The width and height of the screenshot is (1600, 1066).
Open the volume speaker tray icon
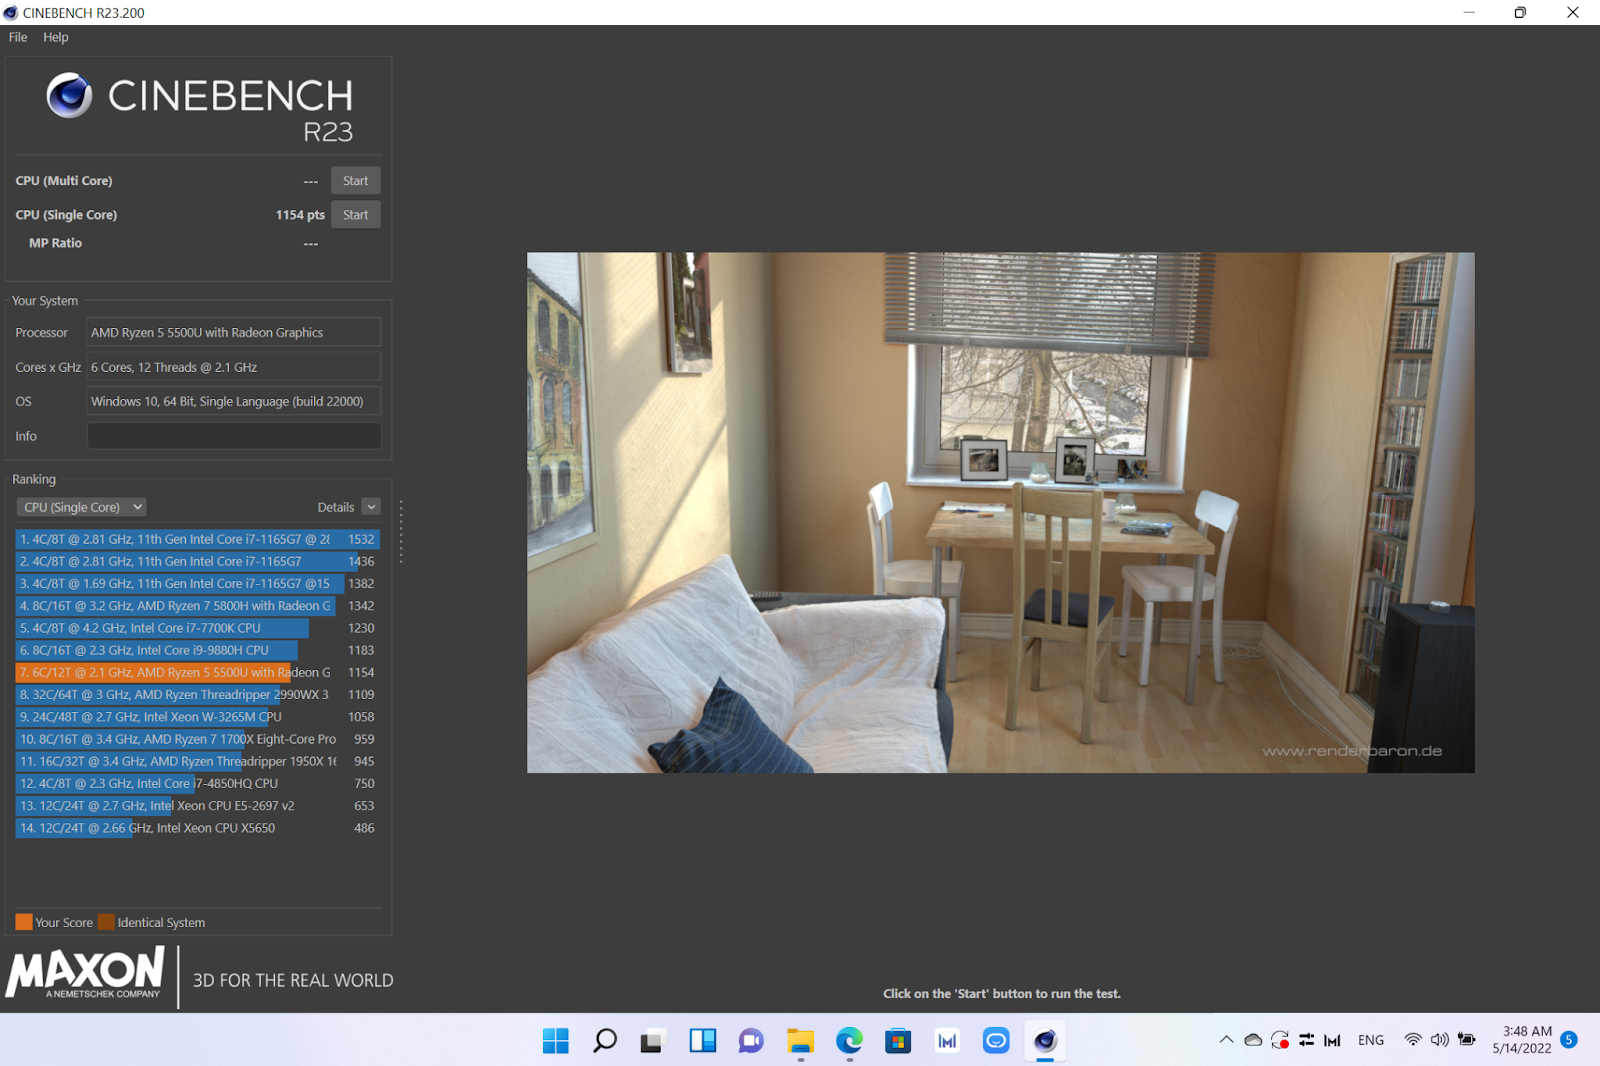pos(1439,1040)
